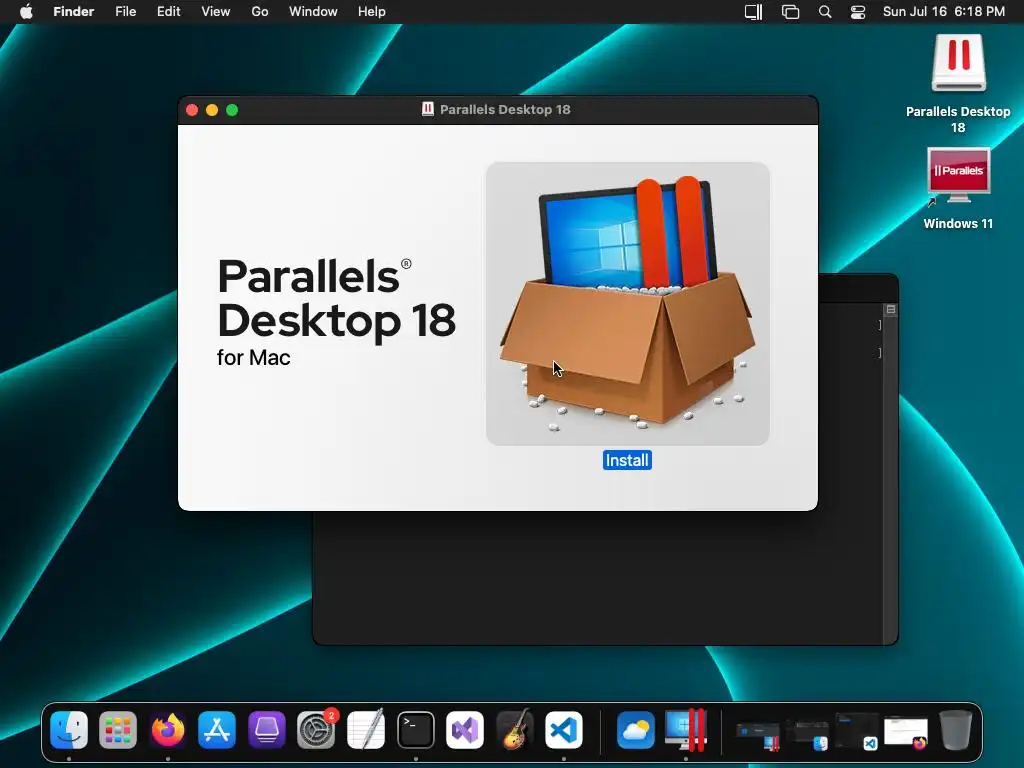Open Spotlight search in the menu bar

coord(825,12)
